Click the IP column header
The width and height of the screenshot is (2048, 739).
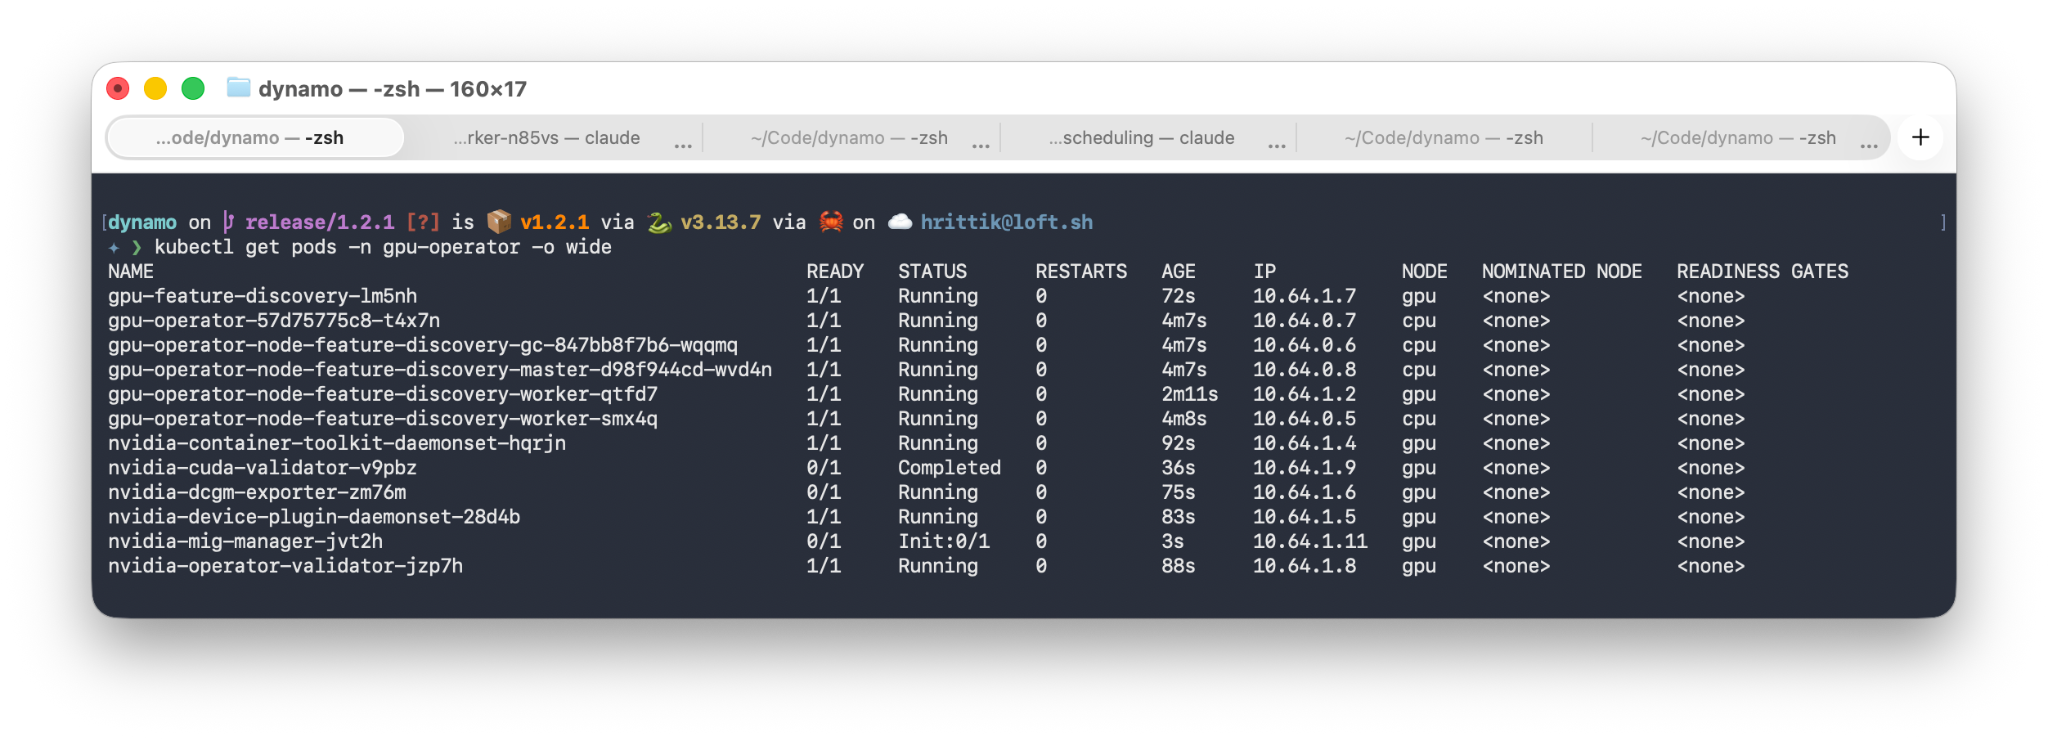1264,271
